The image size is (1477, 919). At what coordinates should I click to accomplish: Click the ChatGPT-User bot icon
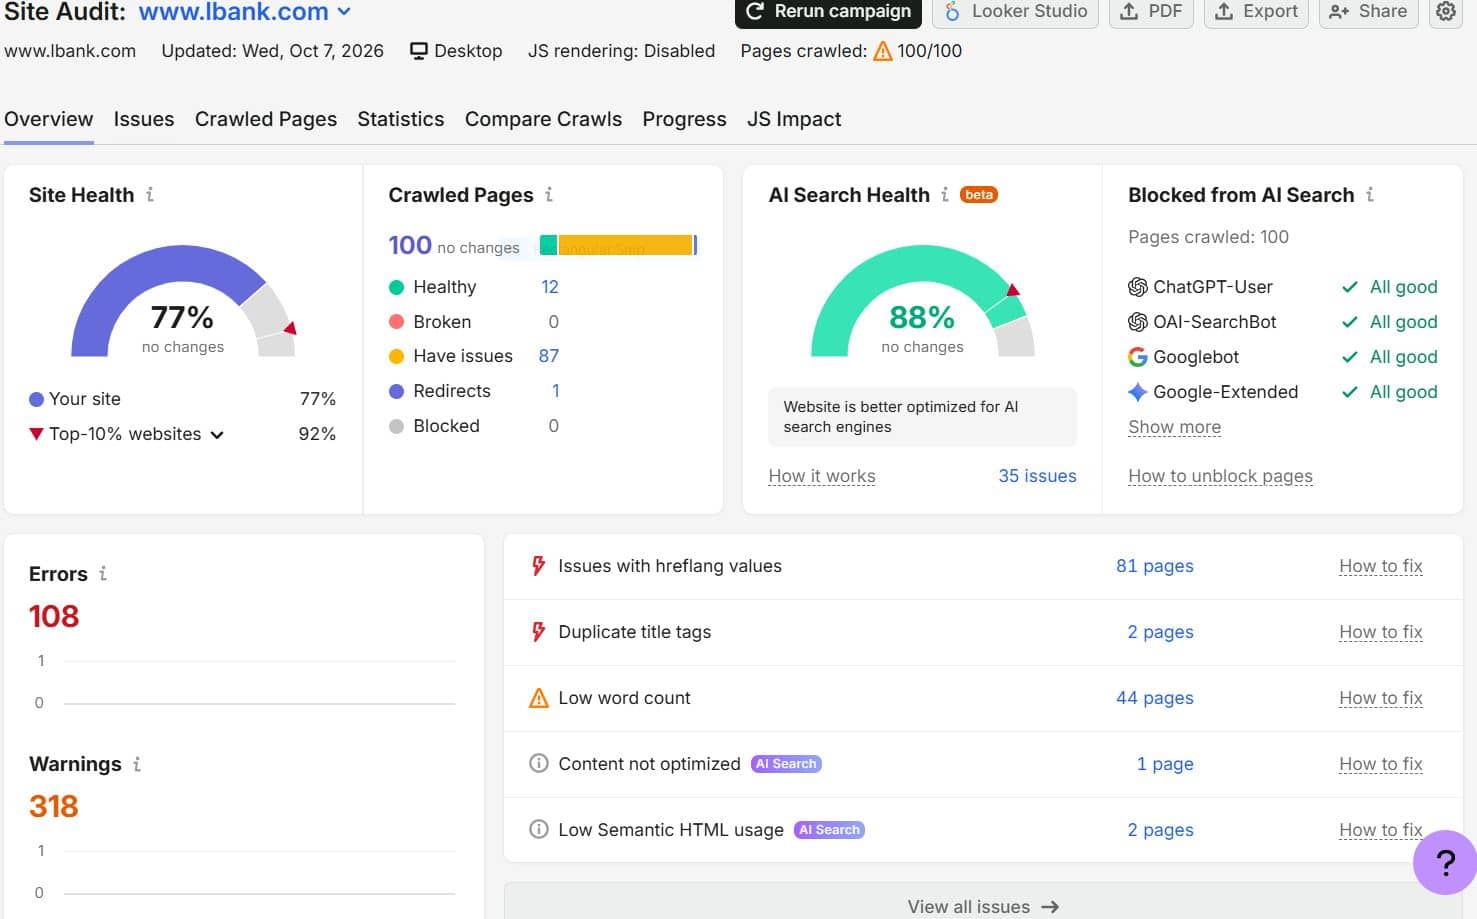click(x=1138, y=287)
